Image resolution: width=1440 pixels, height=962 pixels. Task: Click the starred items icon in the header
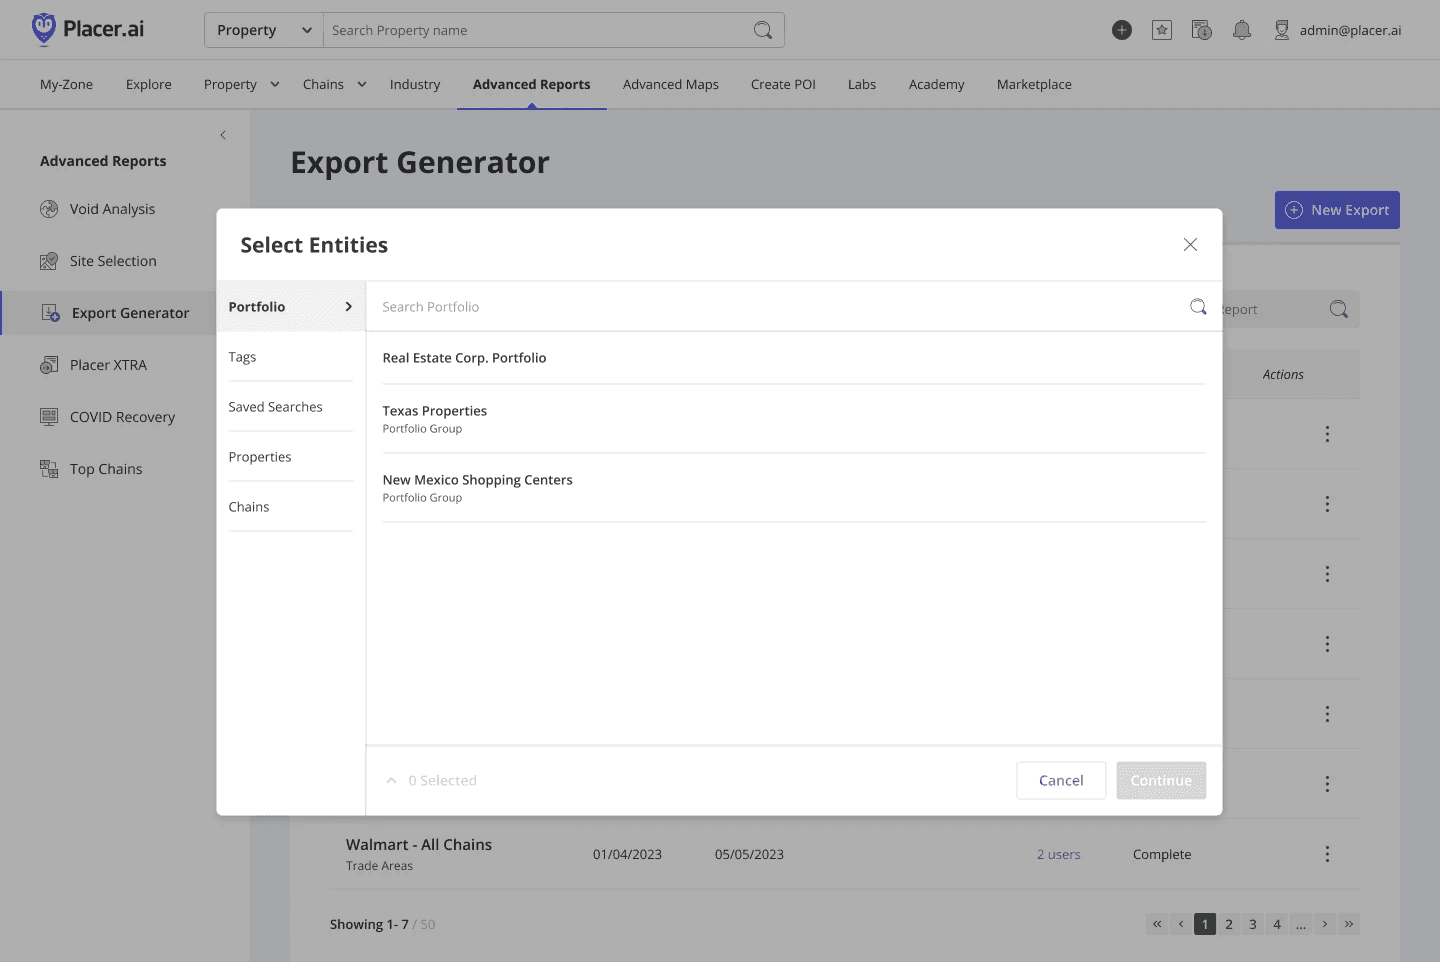pyautogui.click(x=1161, y=30)
